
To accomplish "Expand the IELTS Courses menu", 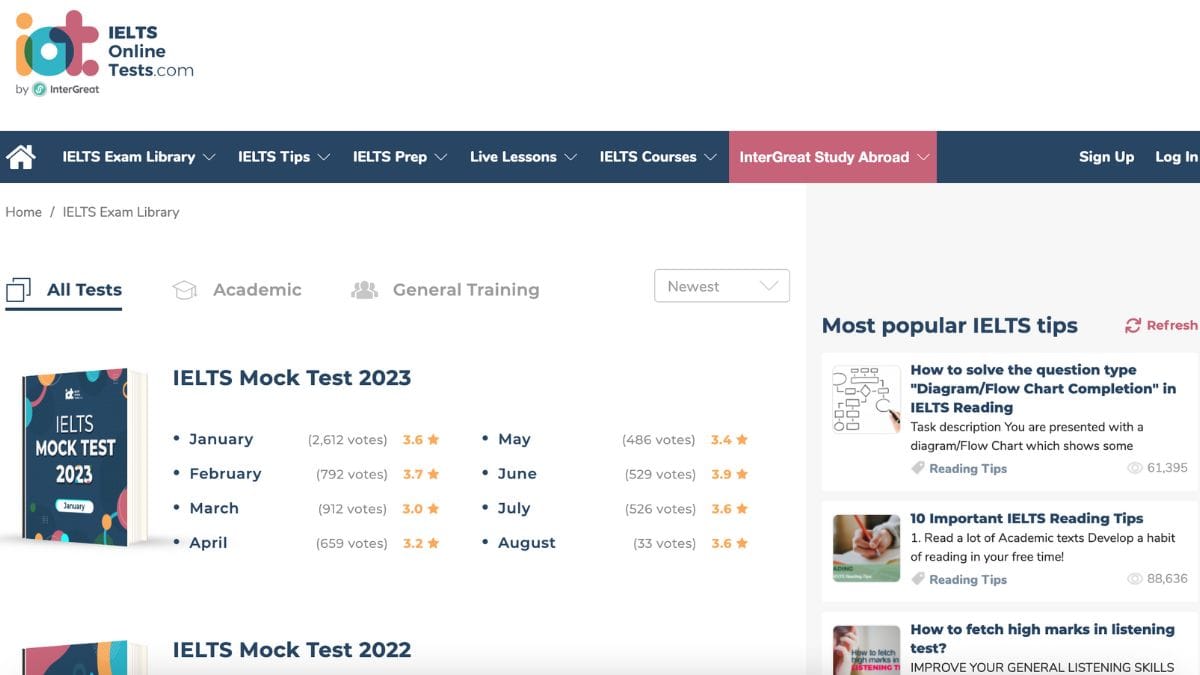I will [659, 157].
